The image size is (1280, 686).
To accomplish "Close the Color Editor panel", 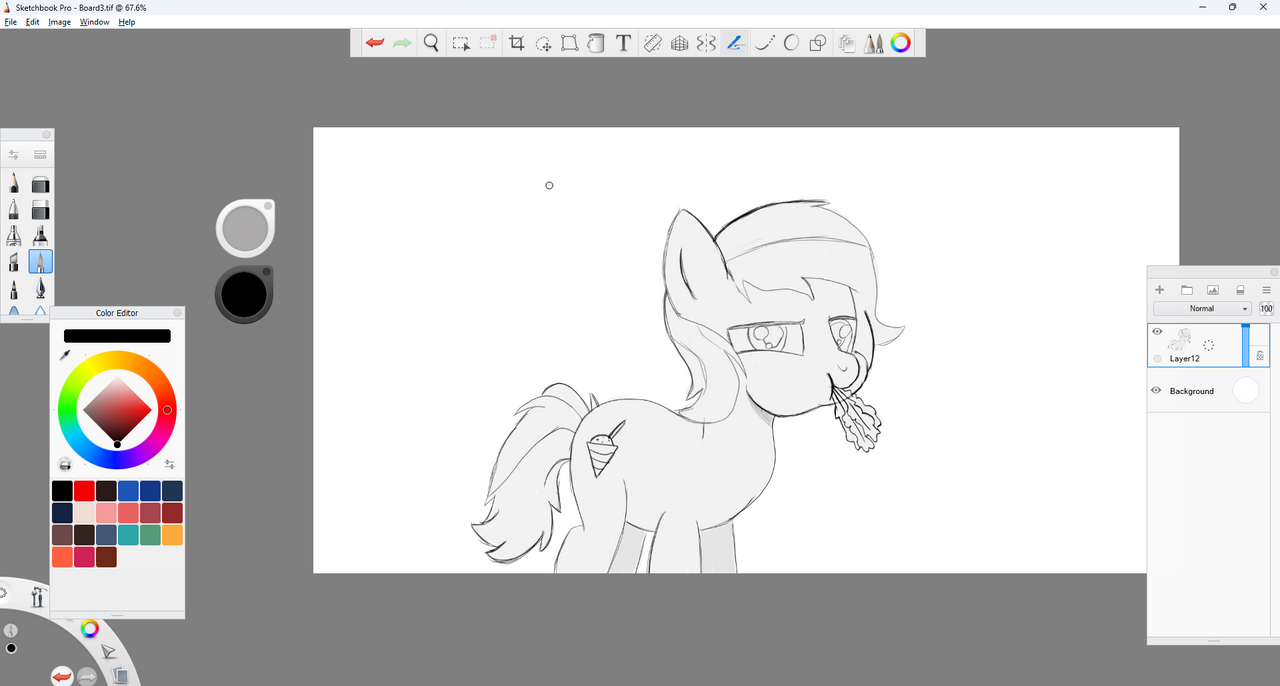I will (x=177, y=313).
